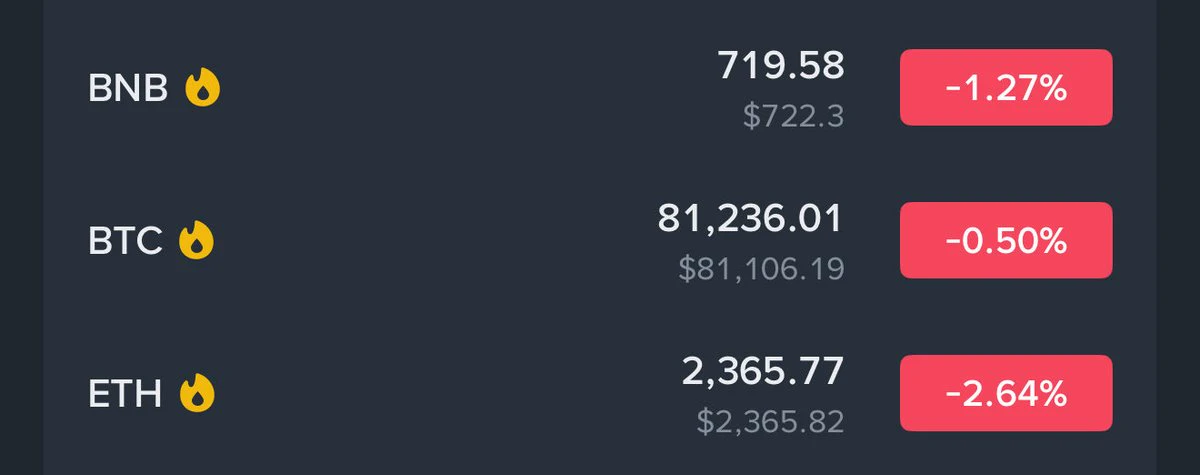Open the BTC market row

click(x=600, y=240)
